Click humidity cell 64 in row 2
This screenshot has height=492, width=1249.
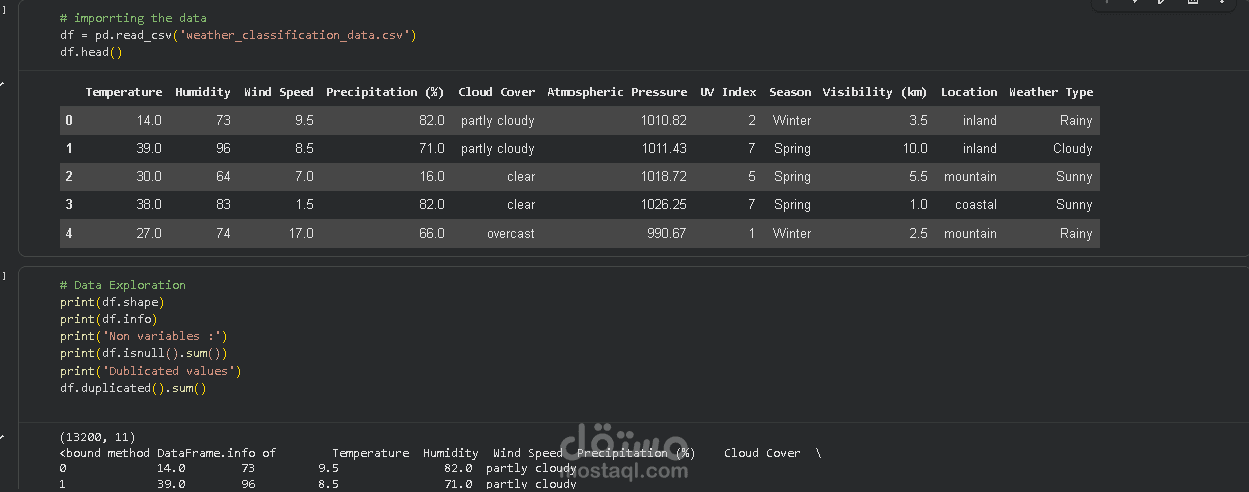223,176
